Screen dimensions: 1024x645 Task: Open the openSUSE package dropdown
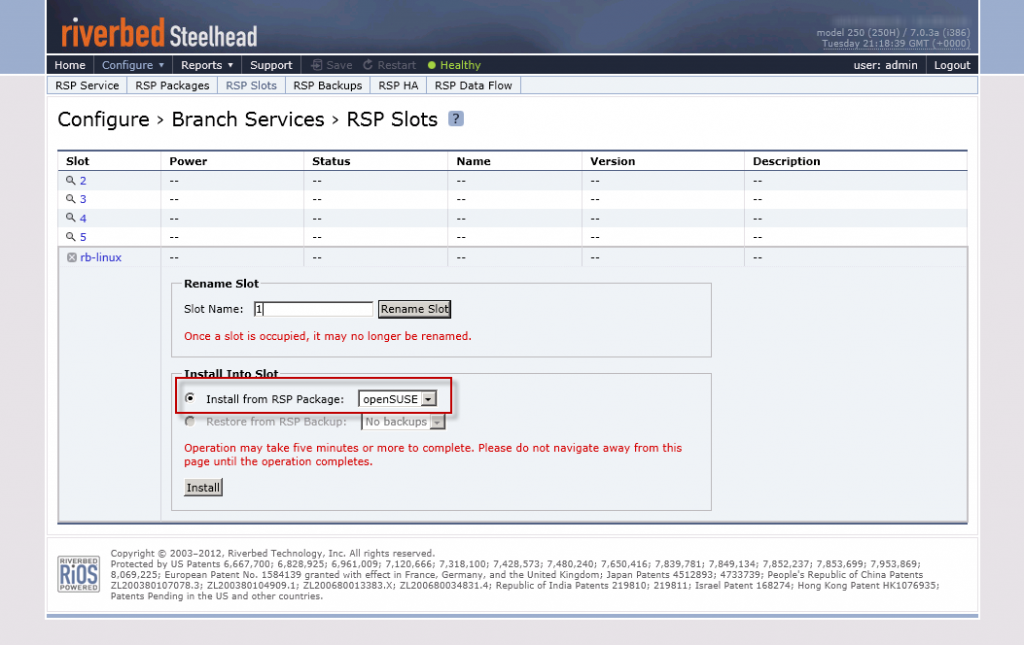(397, 399)
